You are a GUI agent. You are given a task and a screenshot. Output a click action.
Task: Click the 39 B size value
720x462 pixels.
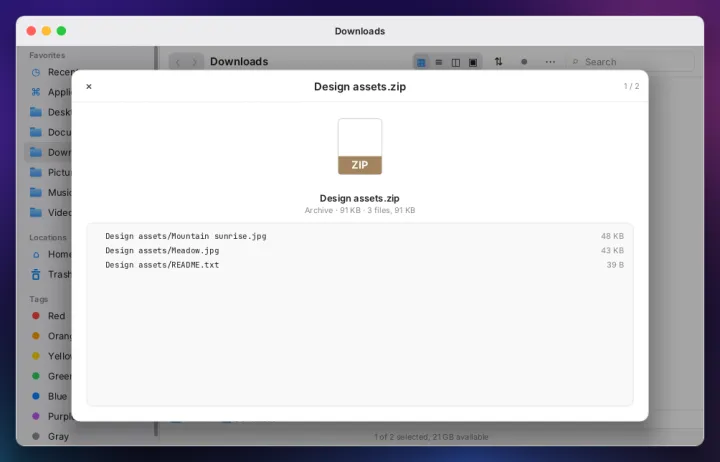click(615, 265)
